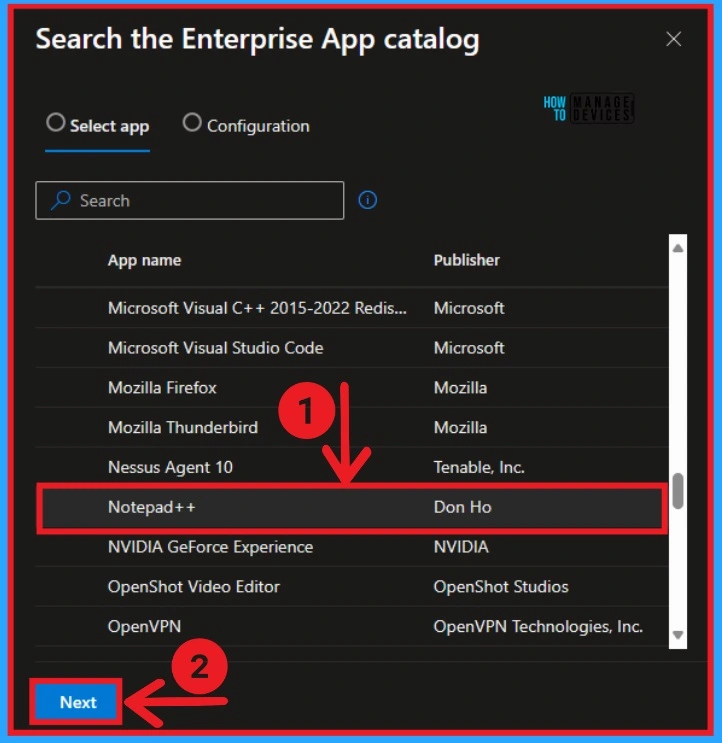This screenshot has height=743, width=722.
Task: Click the Search input field
Action: point(190,200)
